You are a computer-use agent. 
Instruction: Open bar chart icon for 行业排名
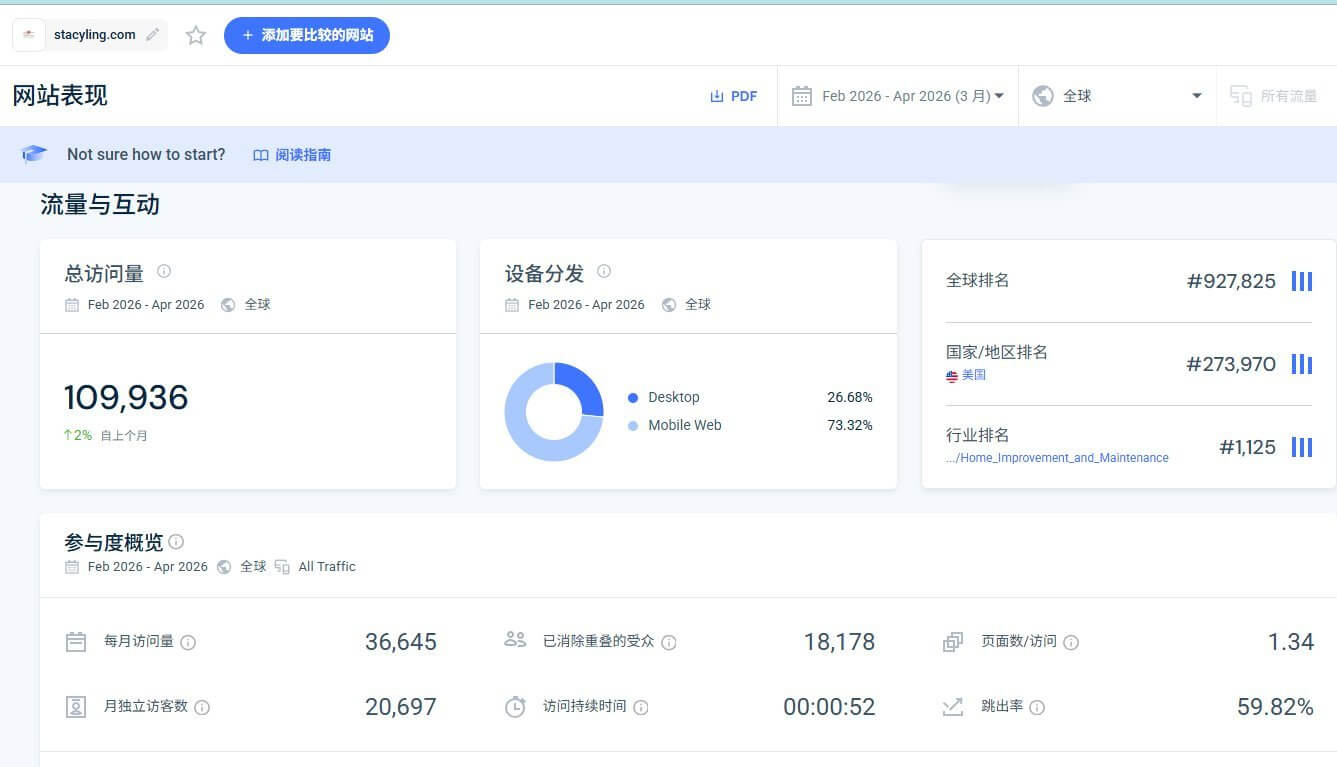pyautogui.click(x=1301, y=447)
